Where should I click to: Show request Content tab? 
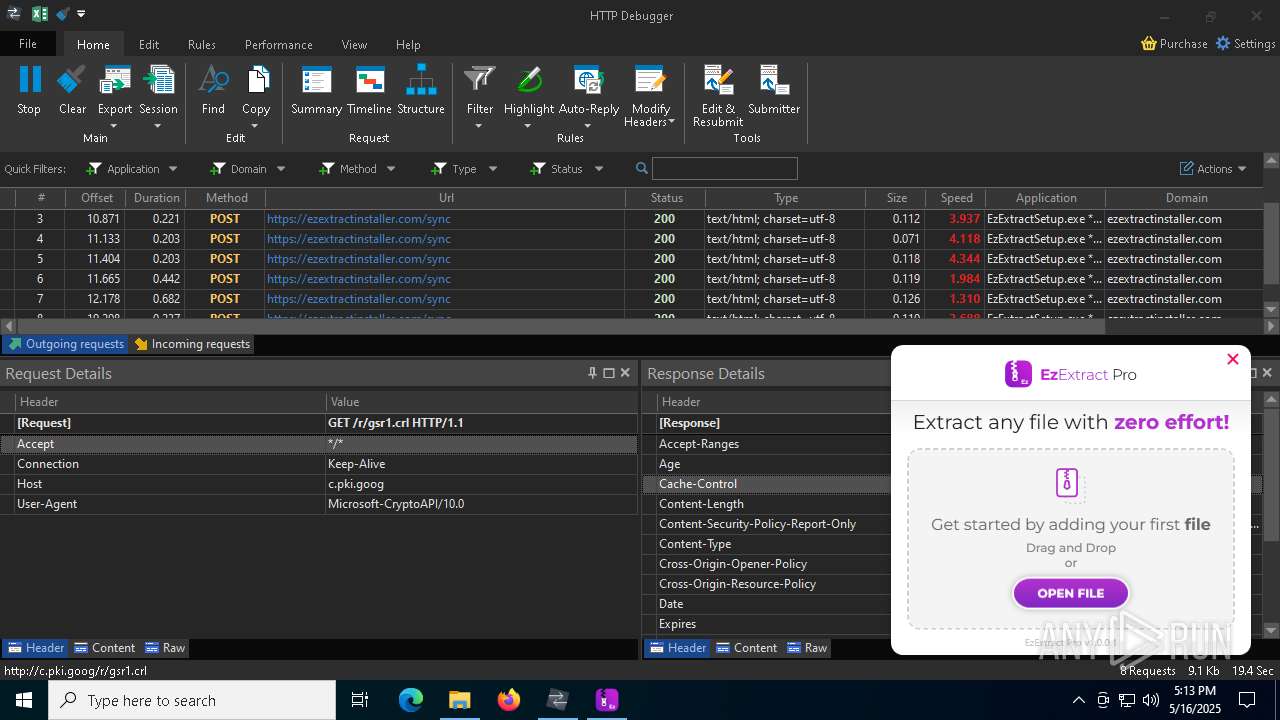104,648
